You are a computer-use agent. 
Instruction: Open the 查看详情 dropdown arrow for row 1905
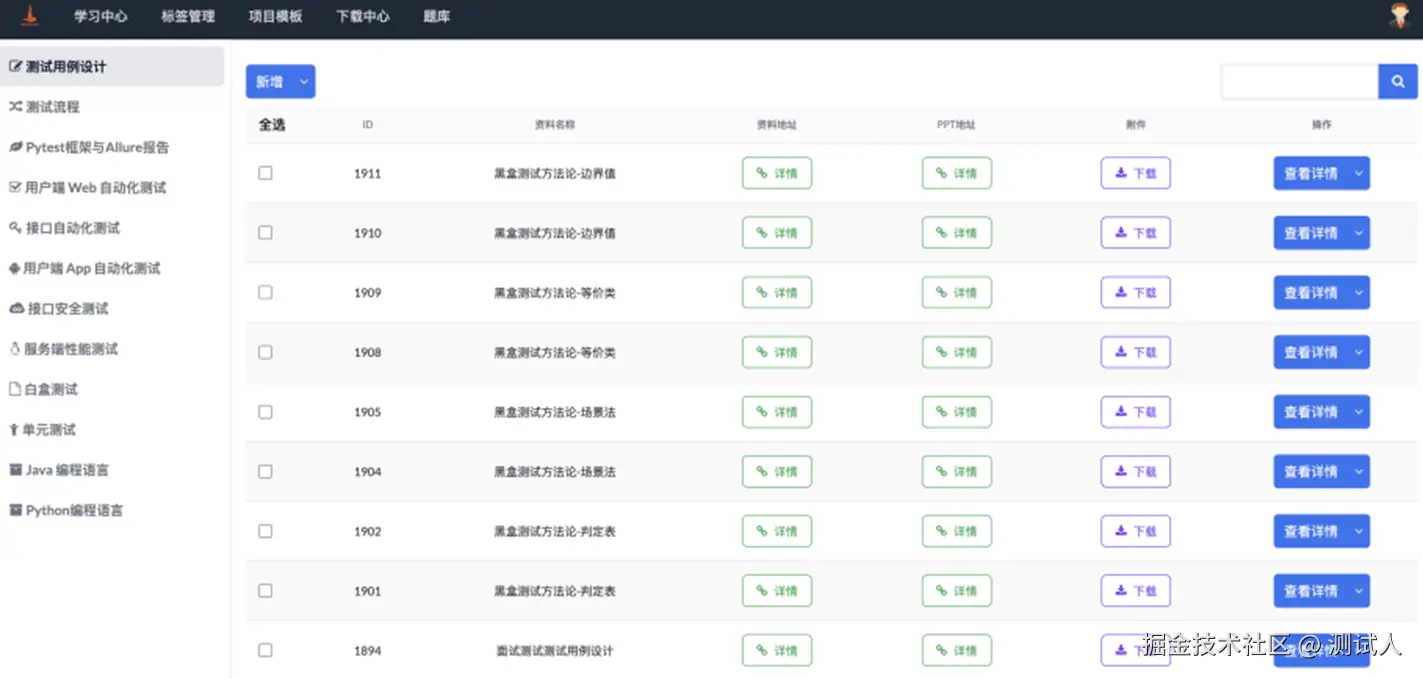point(1358,412)
